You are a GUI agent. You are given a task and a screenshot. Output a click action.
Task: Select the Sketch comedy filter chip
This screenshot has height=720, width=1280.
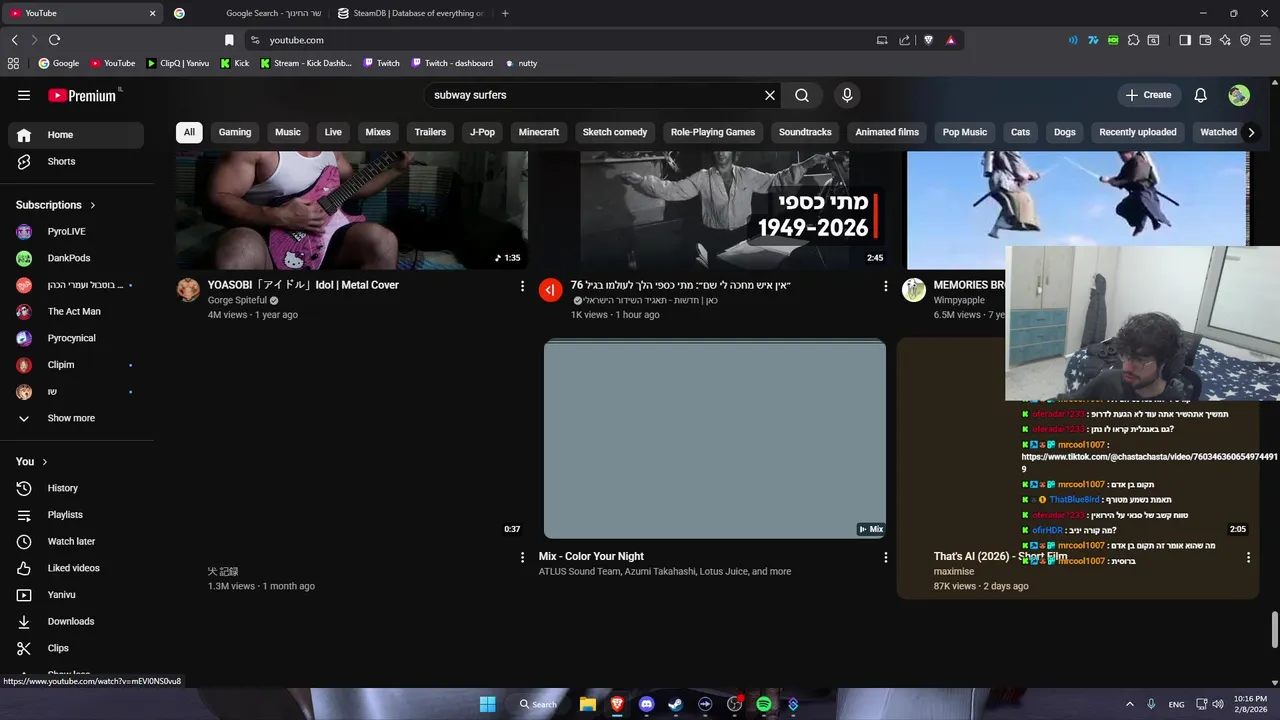tap(615, 132)
